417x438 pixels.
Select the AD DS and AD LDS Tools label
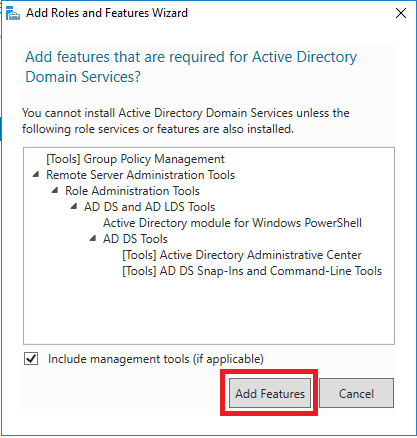pos(149,207)
